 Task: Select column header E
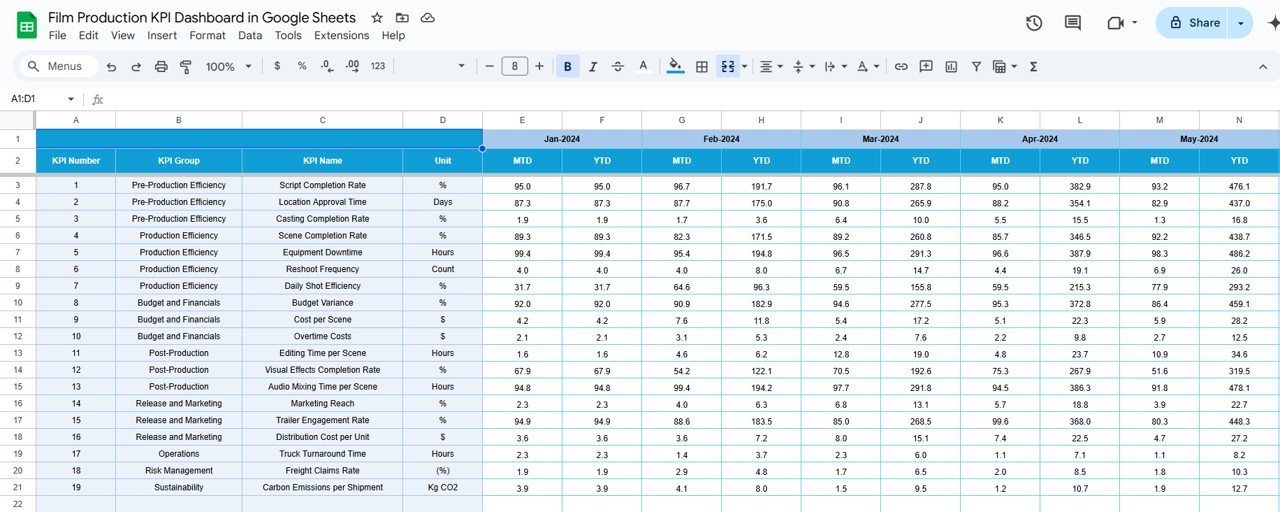click(x=522, y=120)
